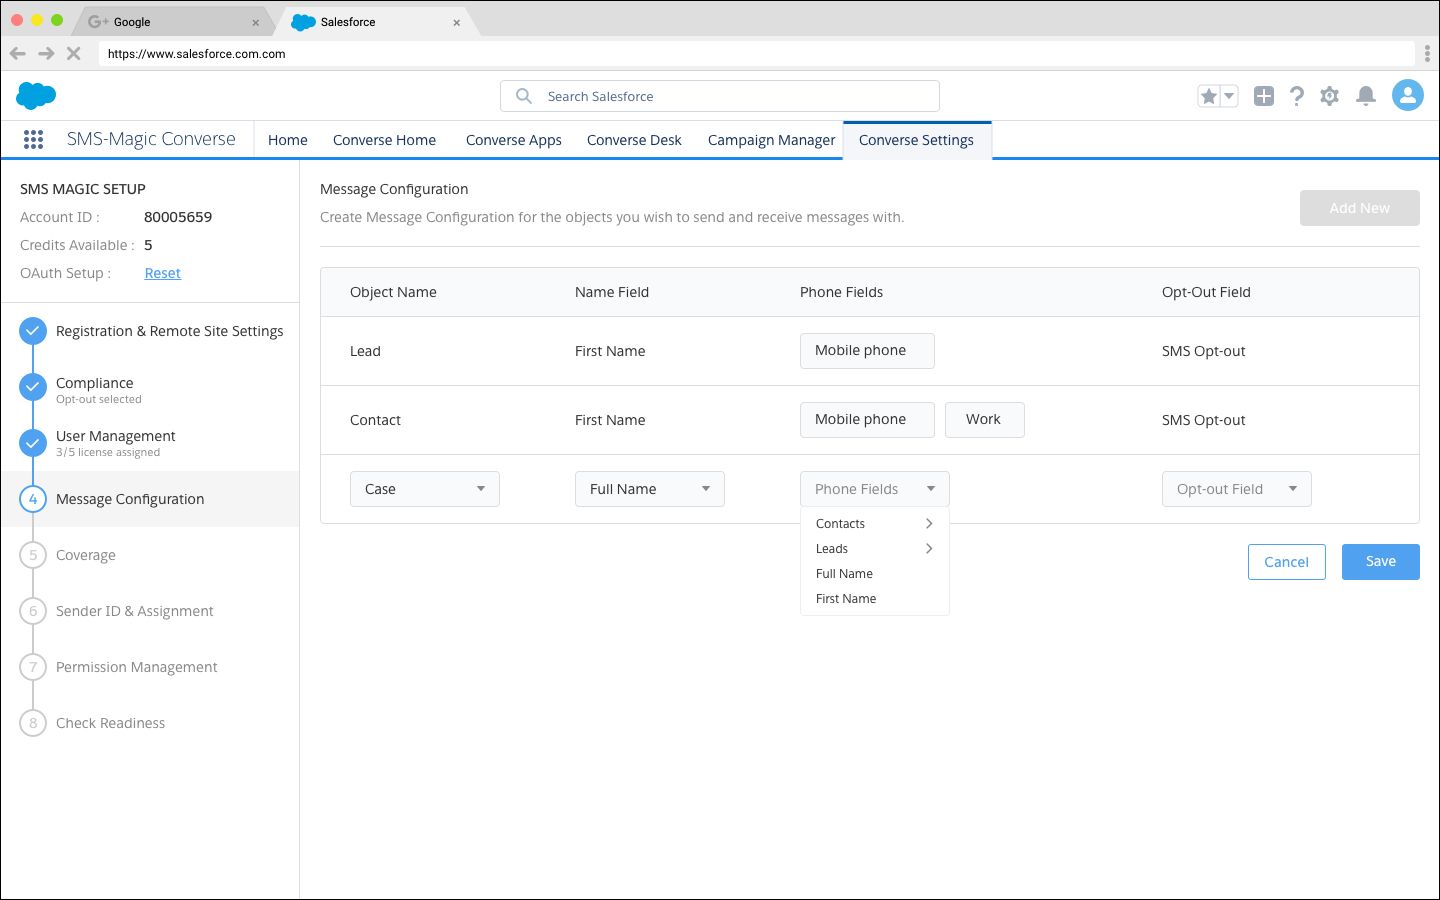The image size is (1440, 900).
Task: Open Sender ID & Assignment step
Action: 135,611
